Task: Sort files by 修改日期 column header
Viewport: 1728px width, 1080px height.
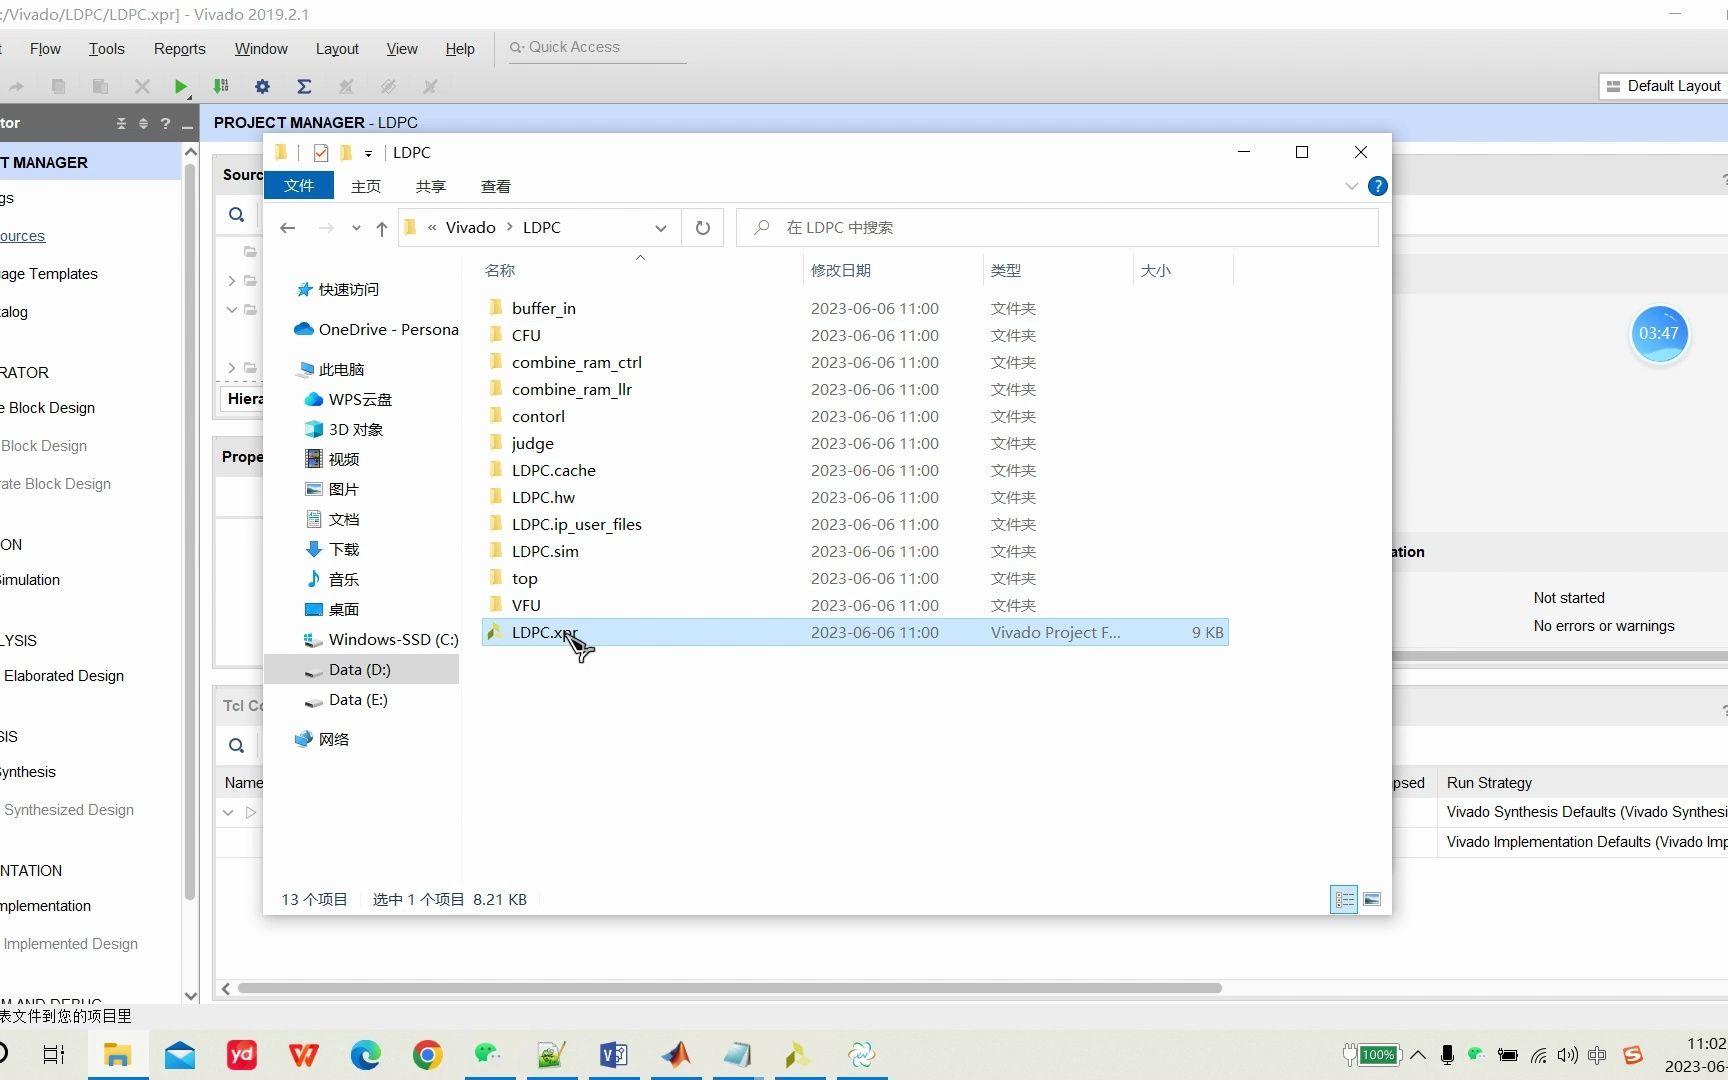Action: (841, 271)
